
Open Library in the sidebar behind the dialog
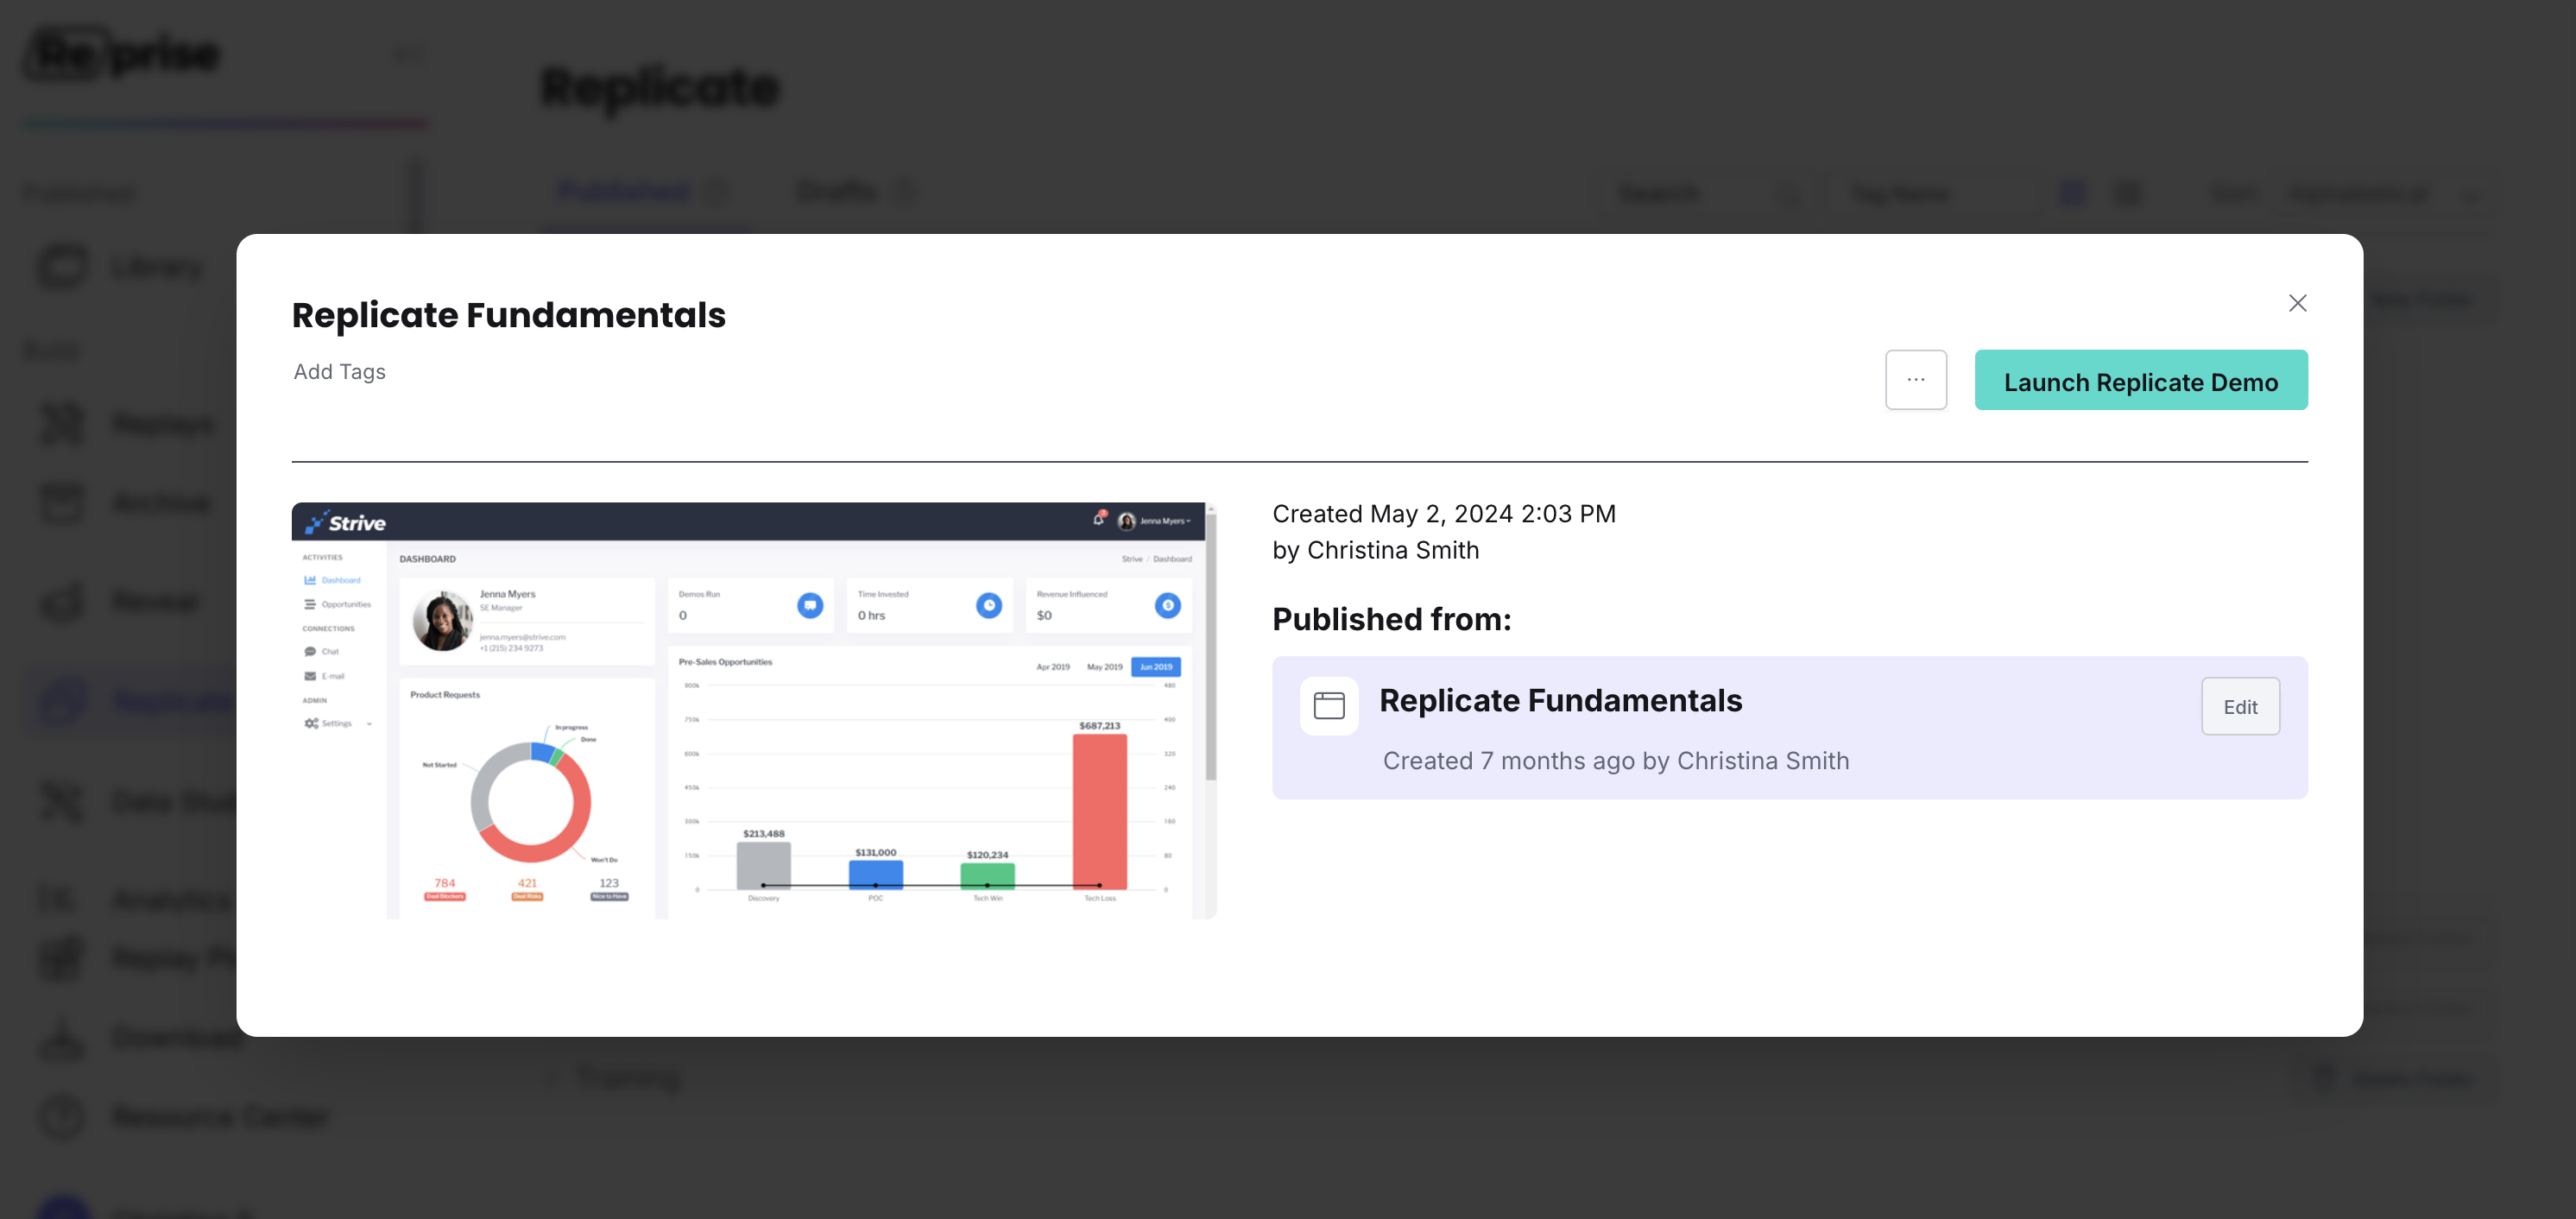click(122, 267)
